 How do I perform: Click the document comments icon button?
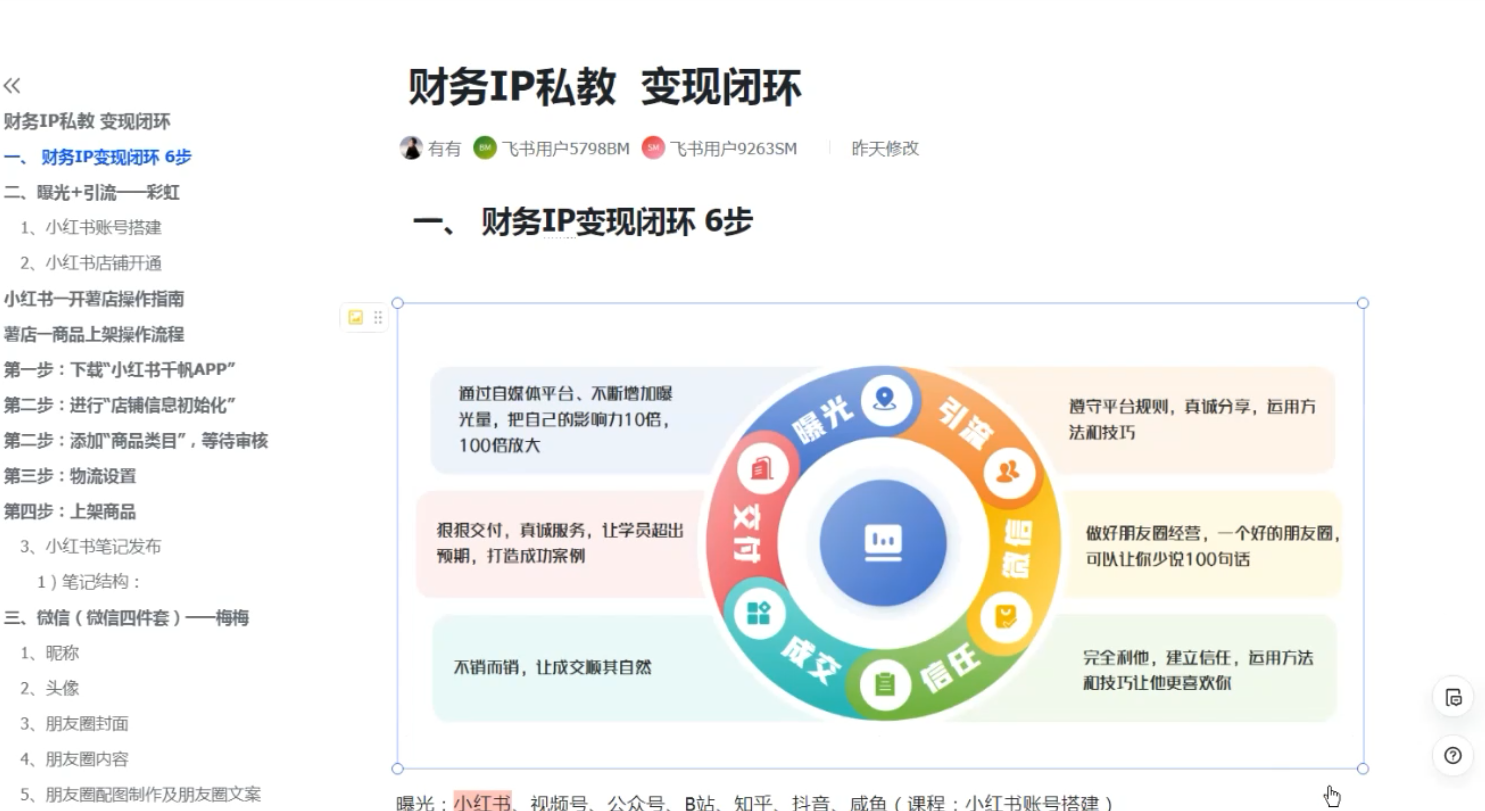pos(1453,698)
